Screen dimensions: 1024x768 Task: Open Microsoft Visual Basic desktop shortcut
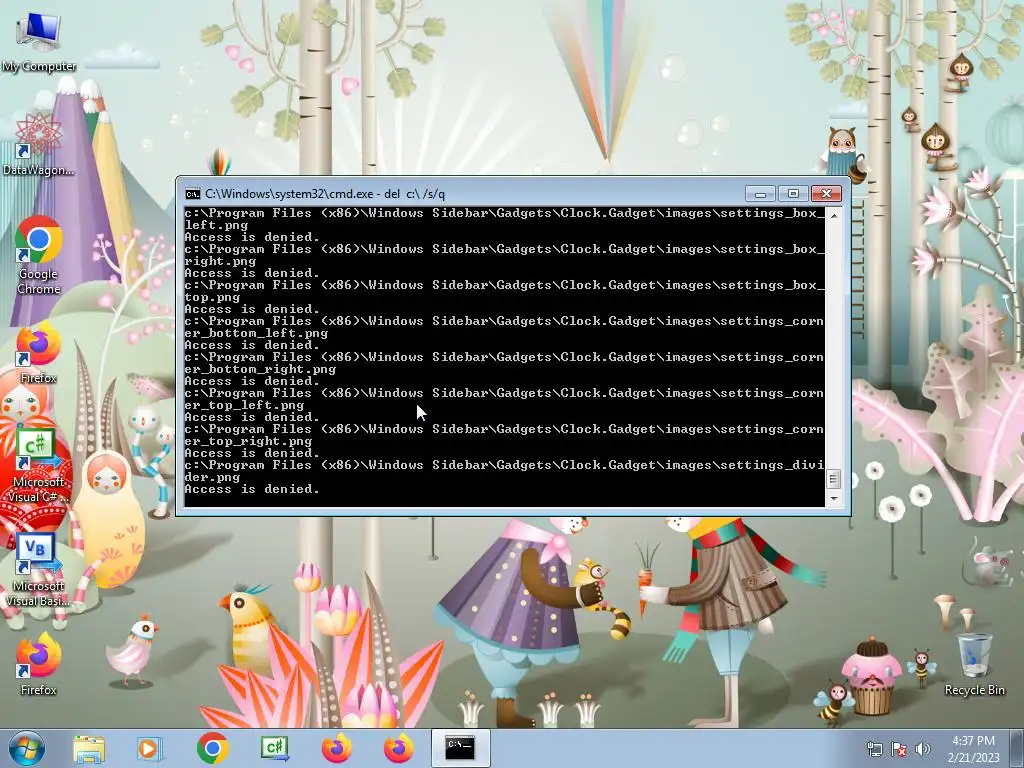39,570
